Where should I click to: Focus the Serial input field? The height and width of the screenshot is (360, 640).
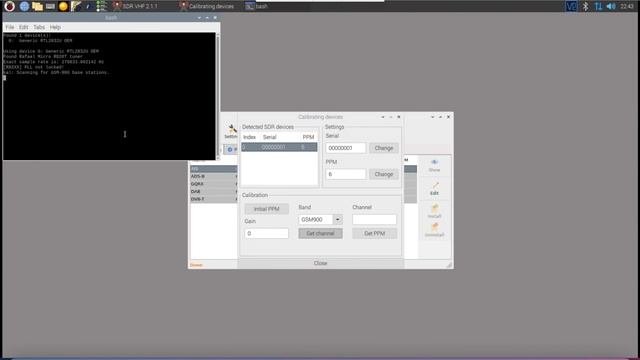tap(346, 148)
